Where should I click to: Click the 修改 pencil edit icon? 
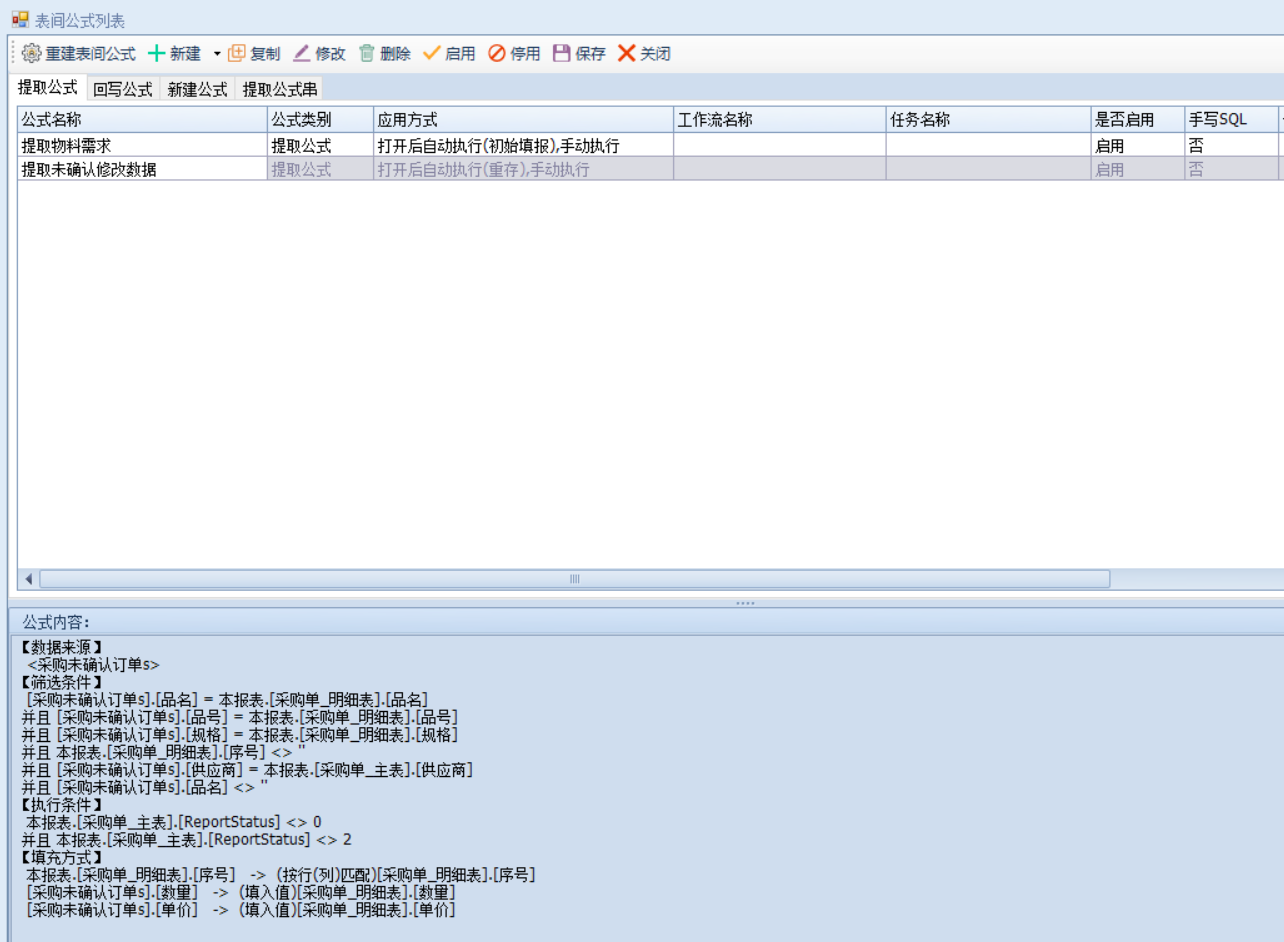point(302,54)
